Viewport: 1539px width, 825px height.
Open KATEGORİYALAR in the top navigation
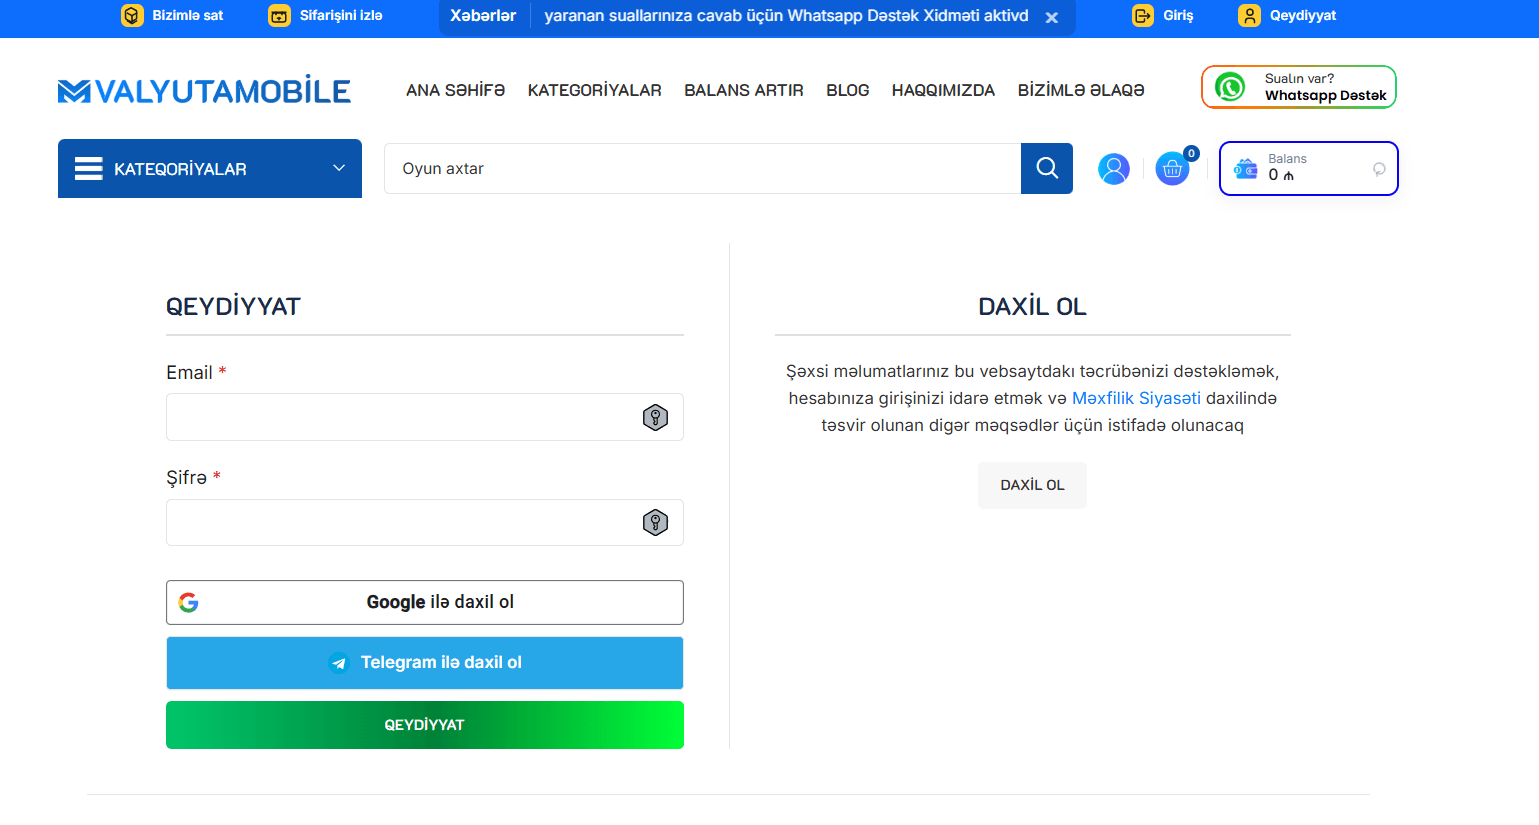click(594, 90)
